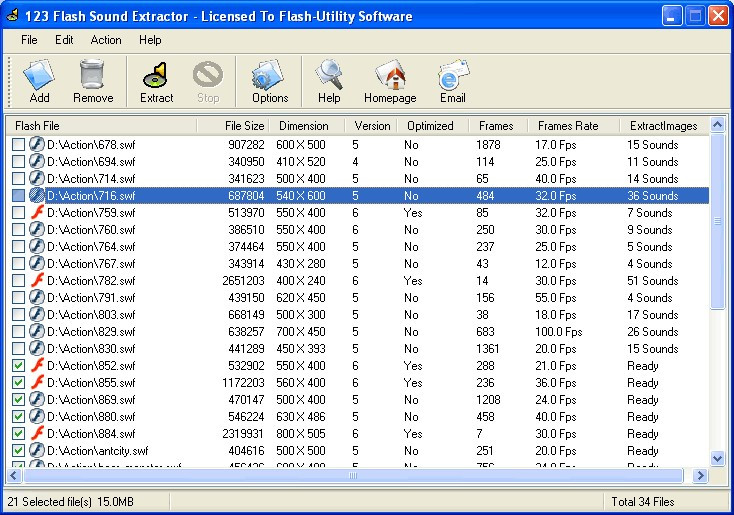This screenshot has width=734, height=515.
Task: Sort by the Optimized column header
Action: click(433, 125)
